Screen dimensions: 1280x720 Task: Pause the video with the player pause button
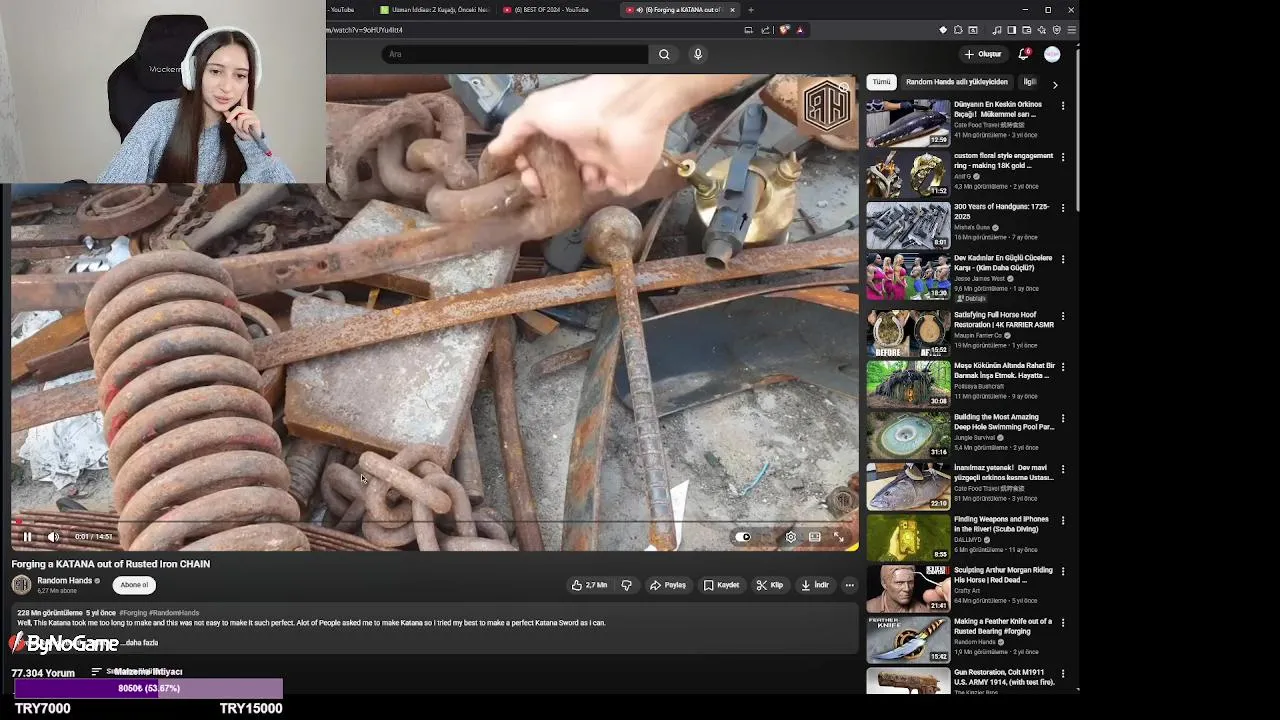(27, 537)
